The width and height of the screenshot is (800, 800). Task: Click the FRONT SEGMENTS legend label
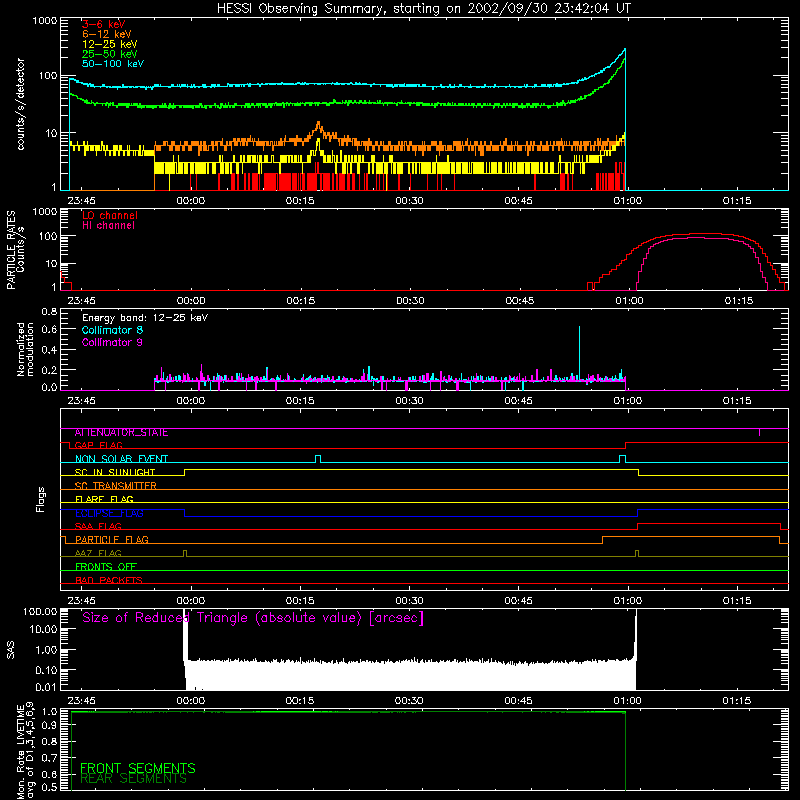(x=138, y=768)
